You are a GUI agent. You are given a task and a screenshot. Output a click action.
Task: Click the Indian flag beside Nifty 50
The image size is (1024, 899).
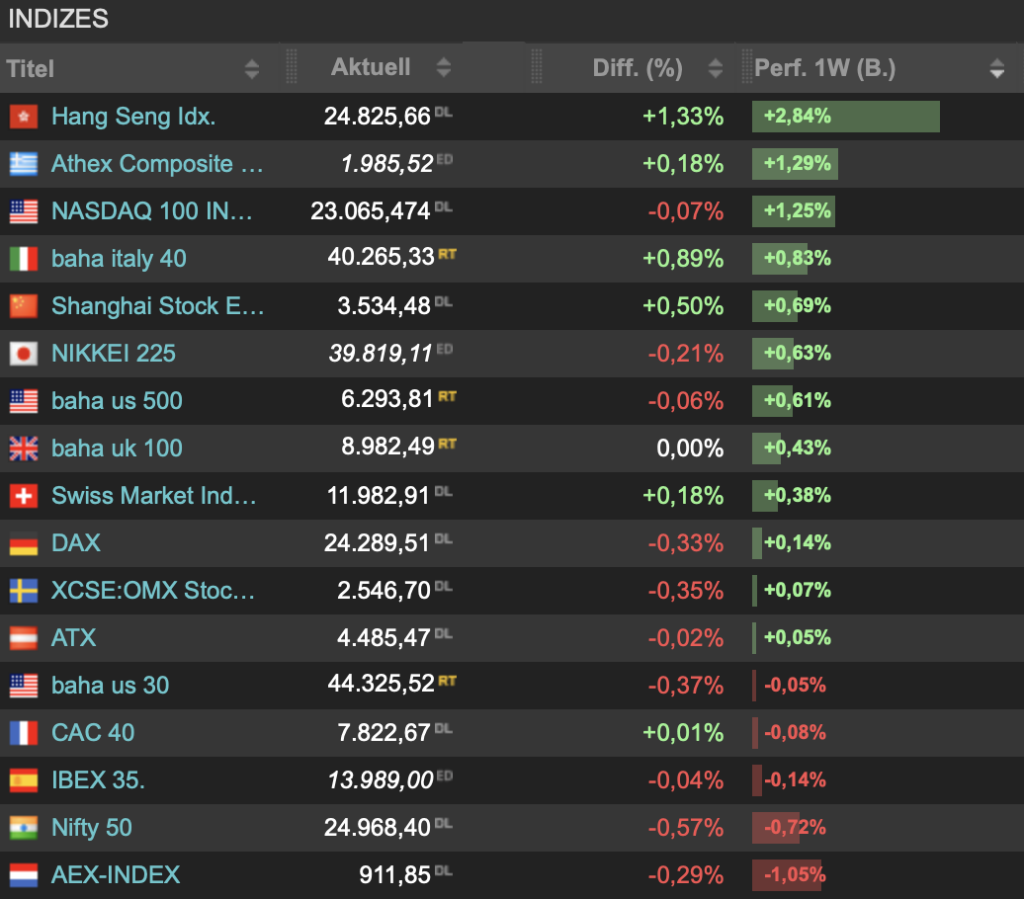pos(24,828)
